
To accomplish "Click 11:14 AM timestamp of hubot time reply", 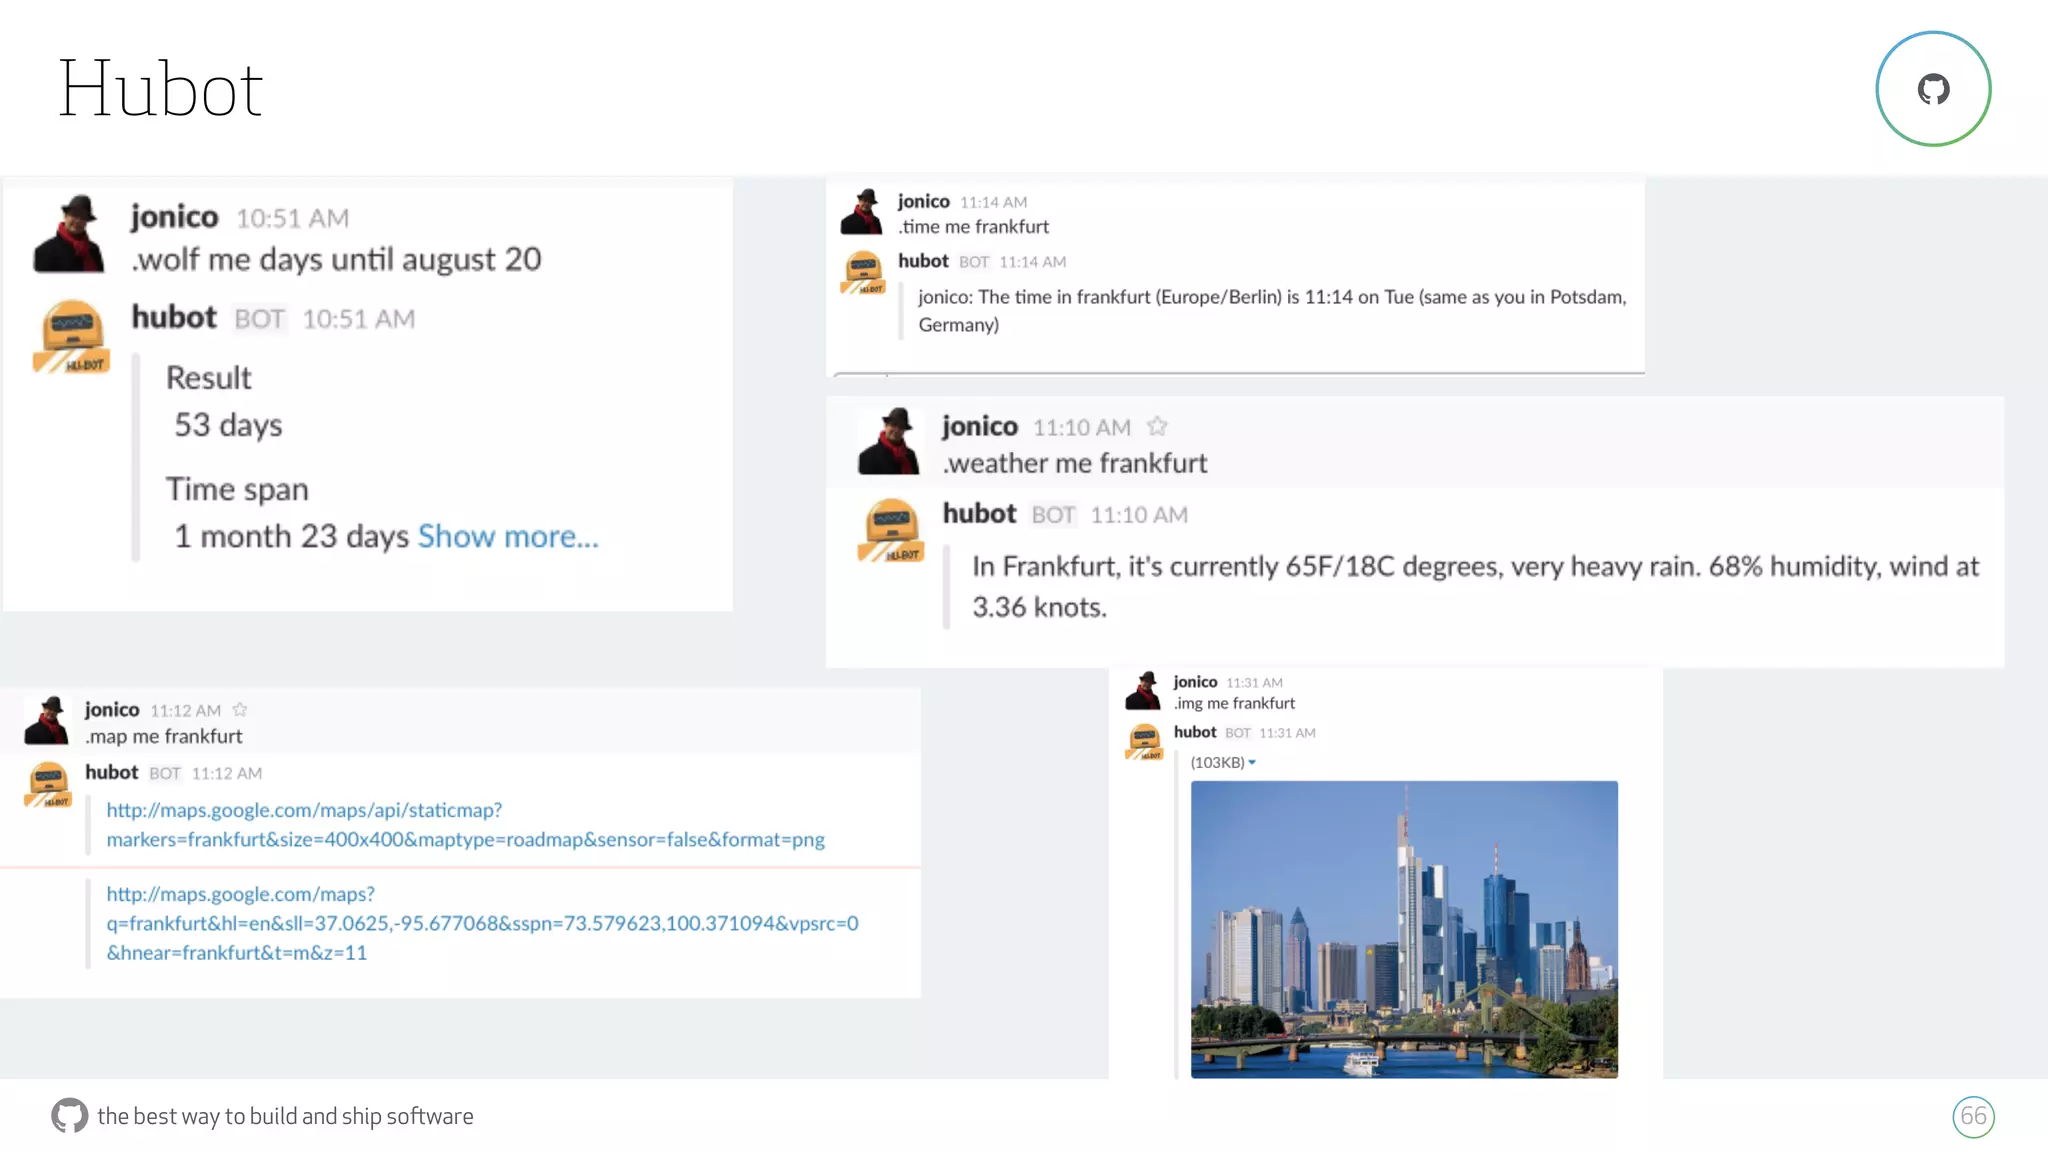I will coord(1032,262).
